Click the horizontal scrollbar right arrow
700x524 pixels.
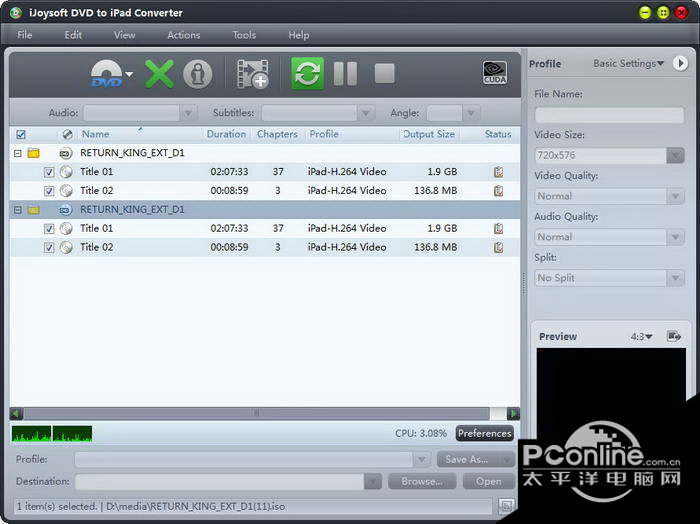[513, 413]
